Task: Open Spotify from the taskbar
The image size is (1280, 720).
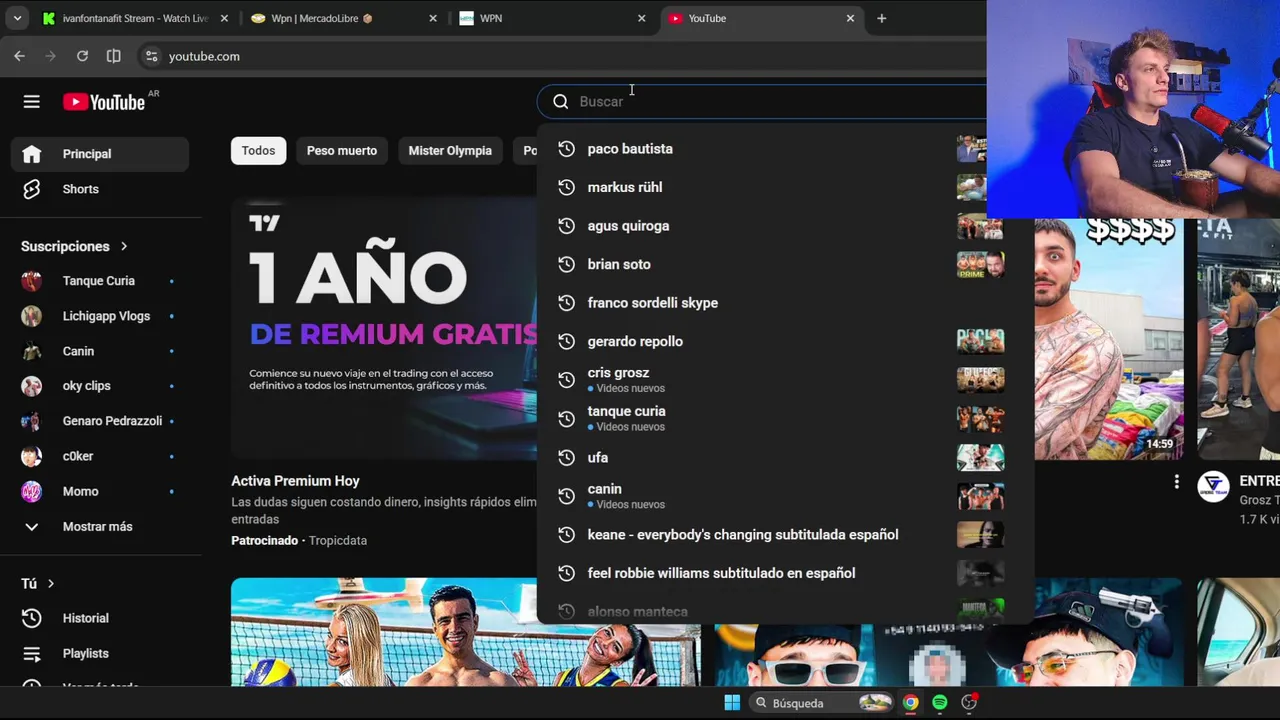Action: 940,703
